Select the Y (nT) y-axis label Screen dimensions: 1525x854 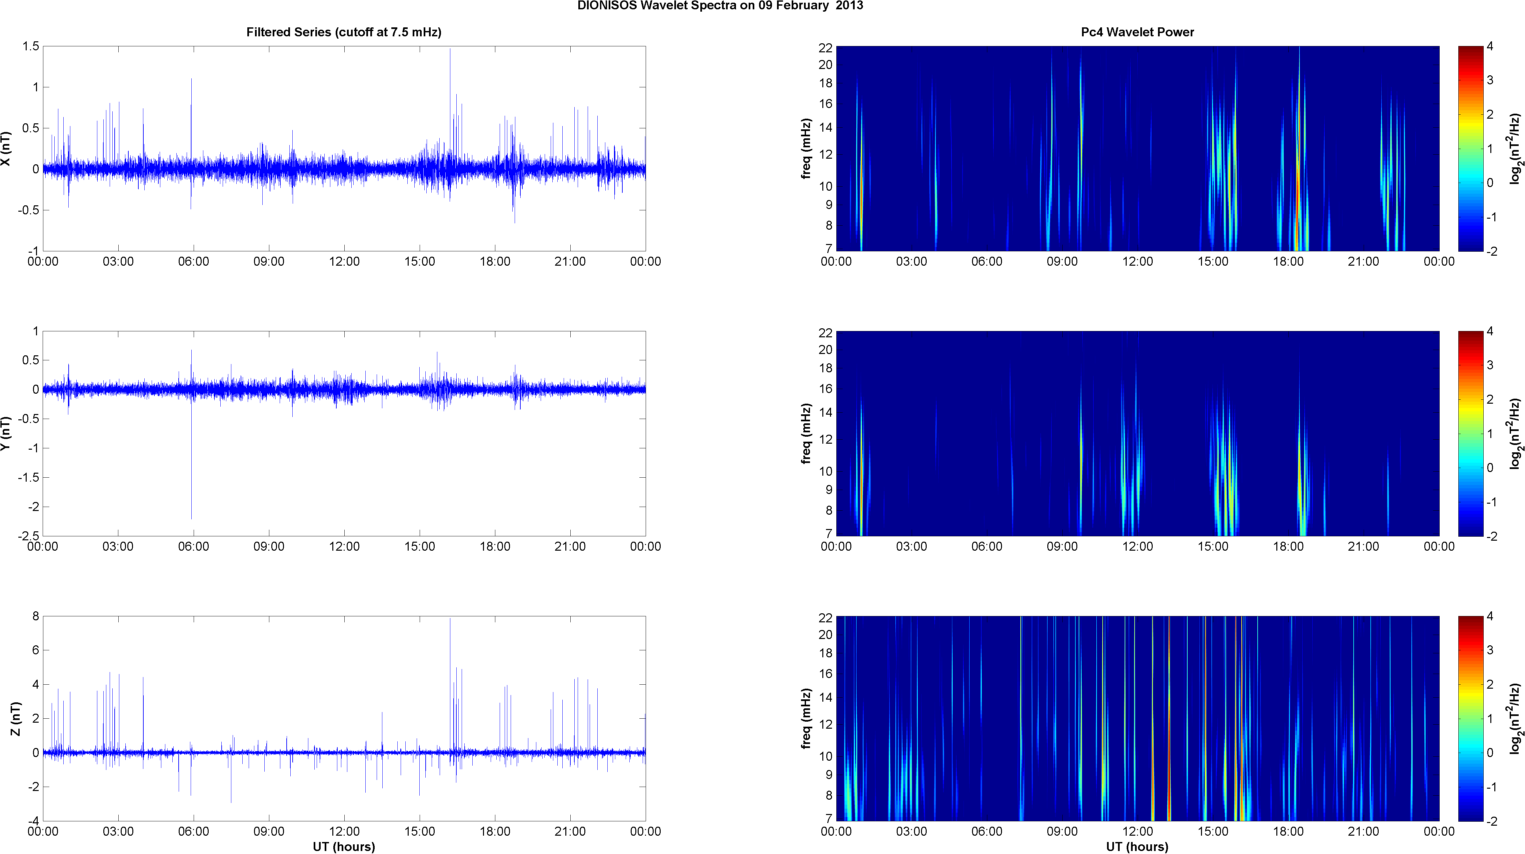7,433
